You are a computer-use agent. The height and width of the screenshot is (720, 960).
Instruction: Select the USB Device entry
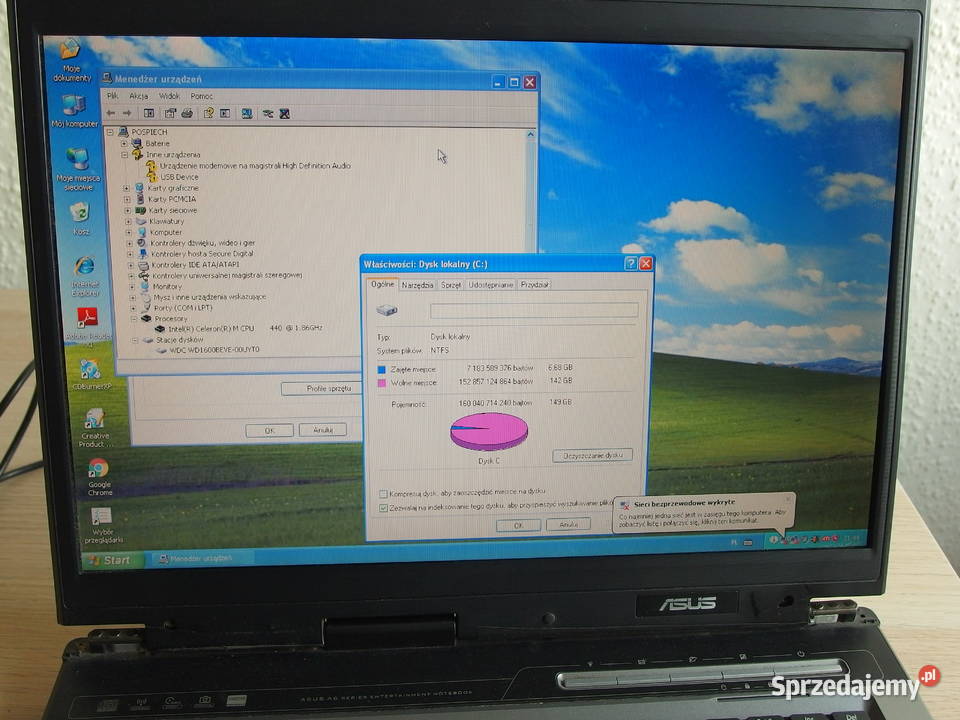pos(179,177)
